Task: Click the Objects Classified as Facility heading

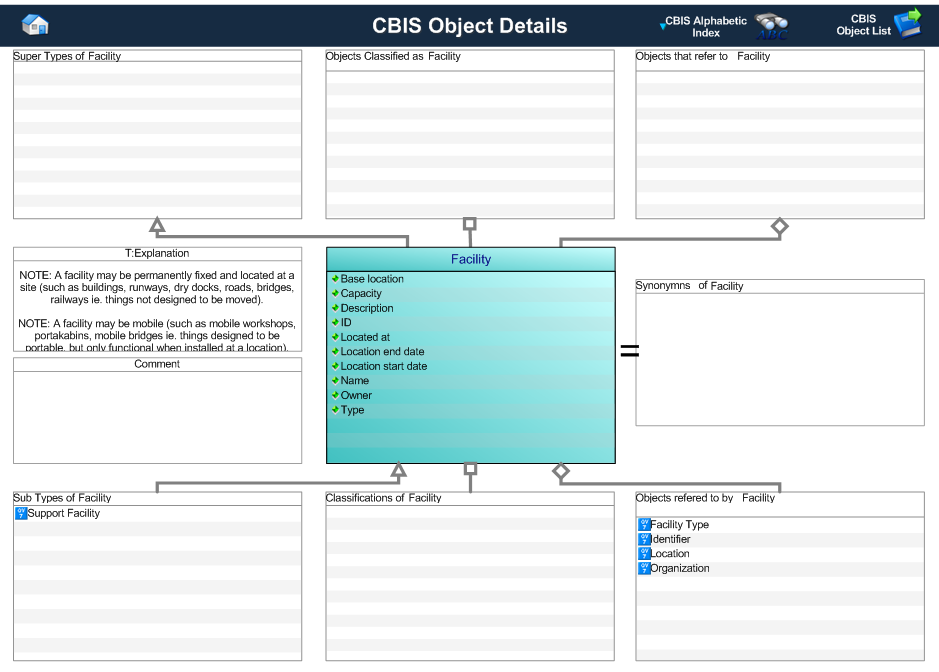Action: tap(393, 56)
